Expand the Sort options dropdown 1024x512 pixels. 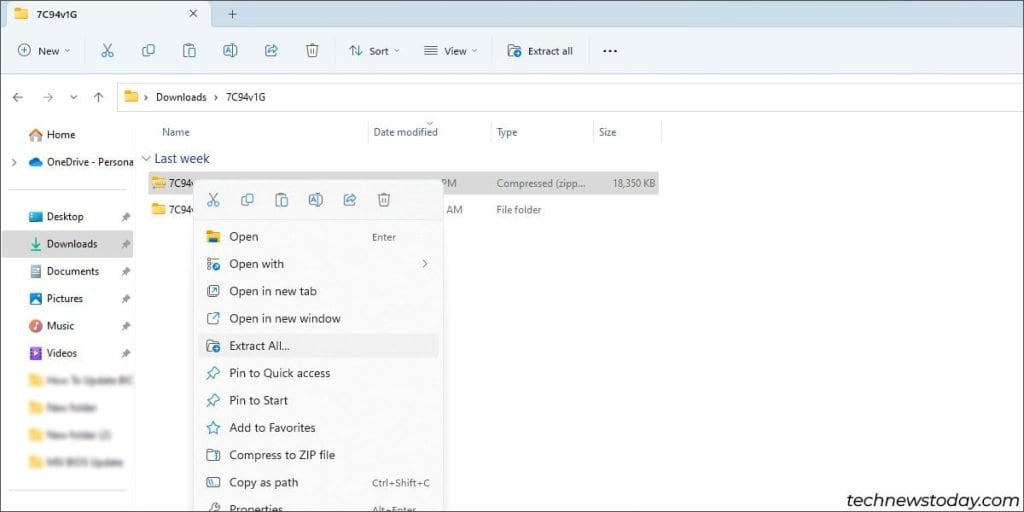[x=374, y=51]
